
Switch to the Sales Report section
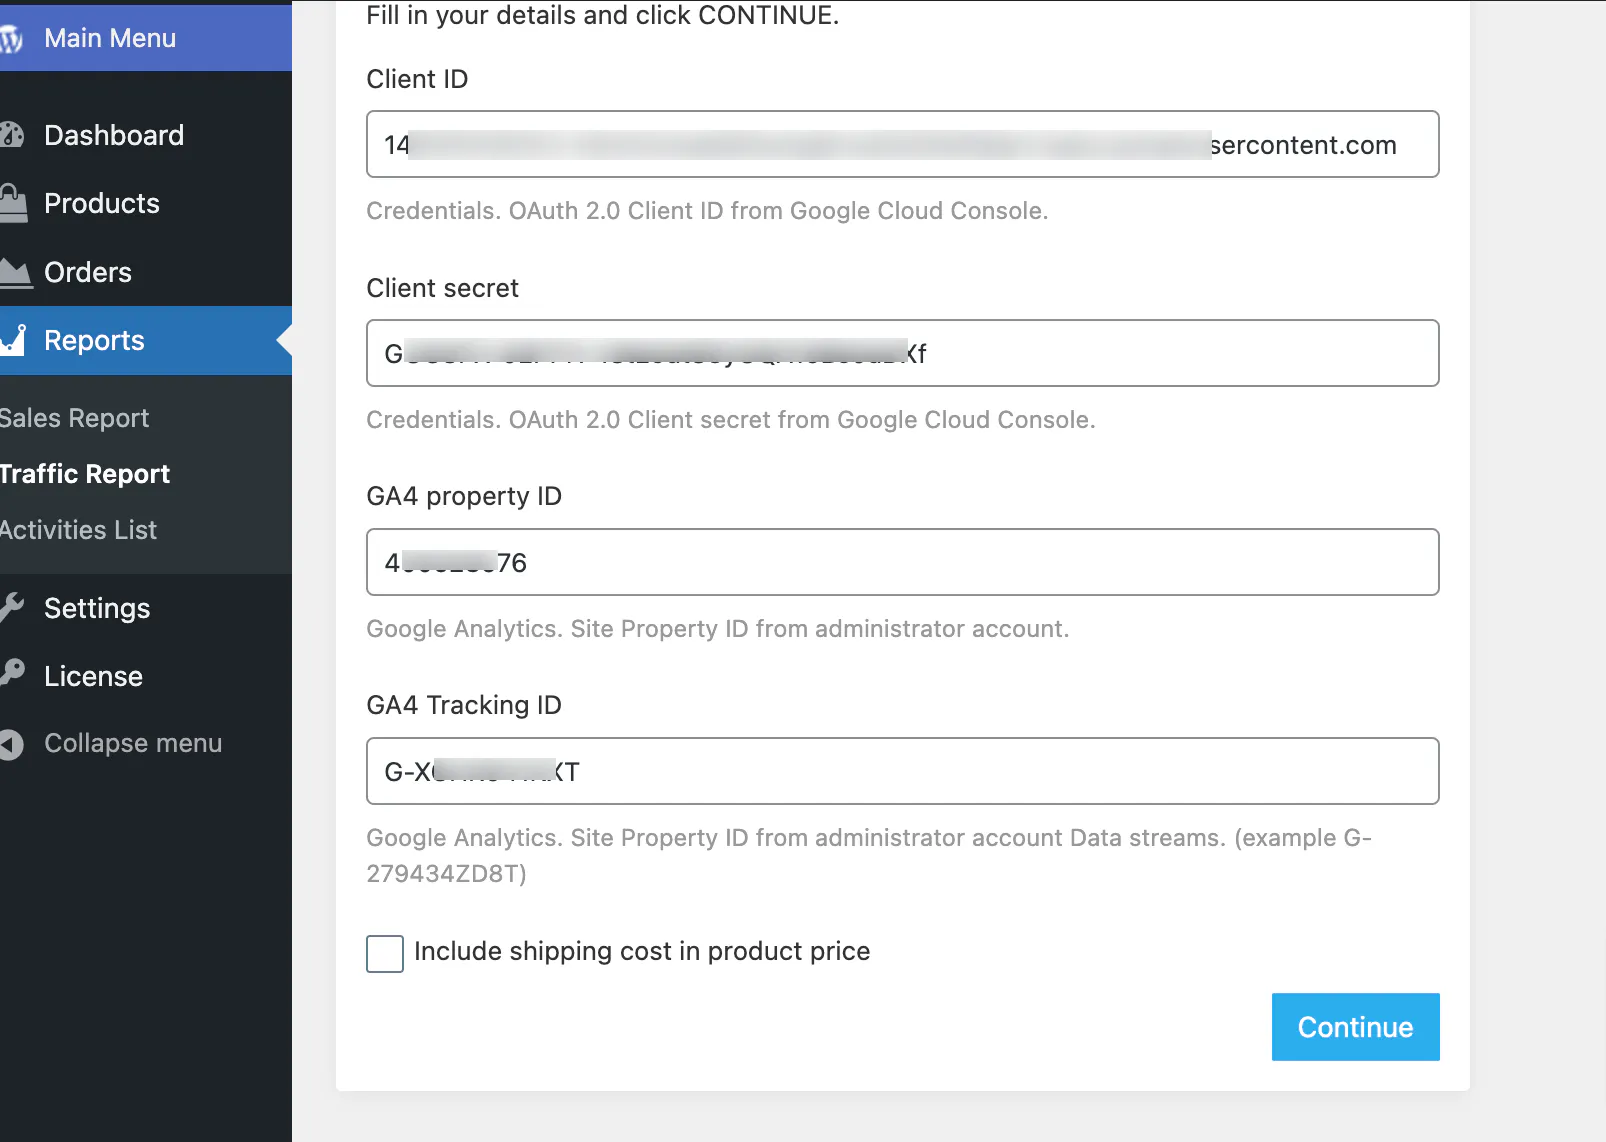coord(74,418)
